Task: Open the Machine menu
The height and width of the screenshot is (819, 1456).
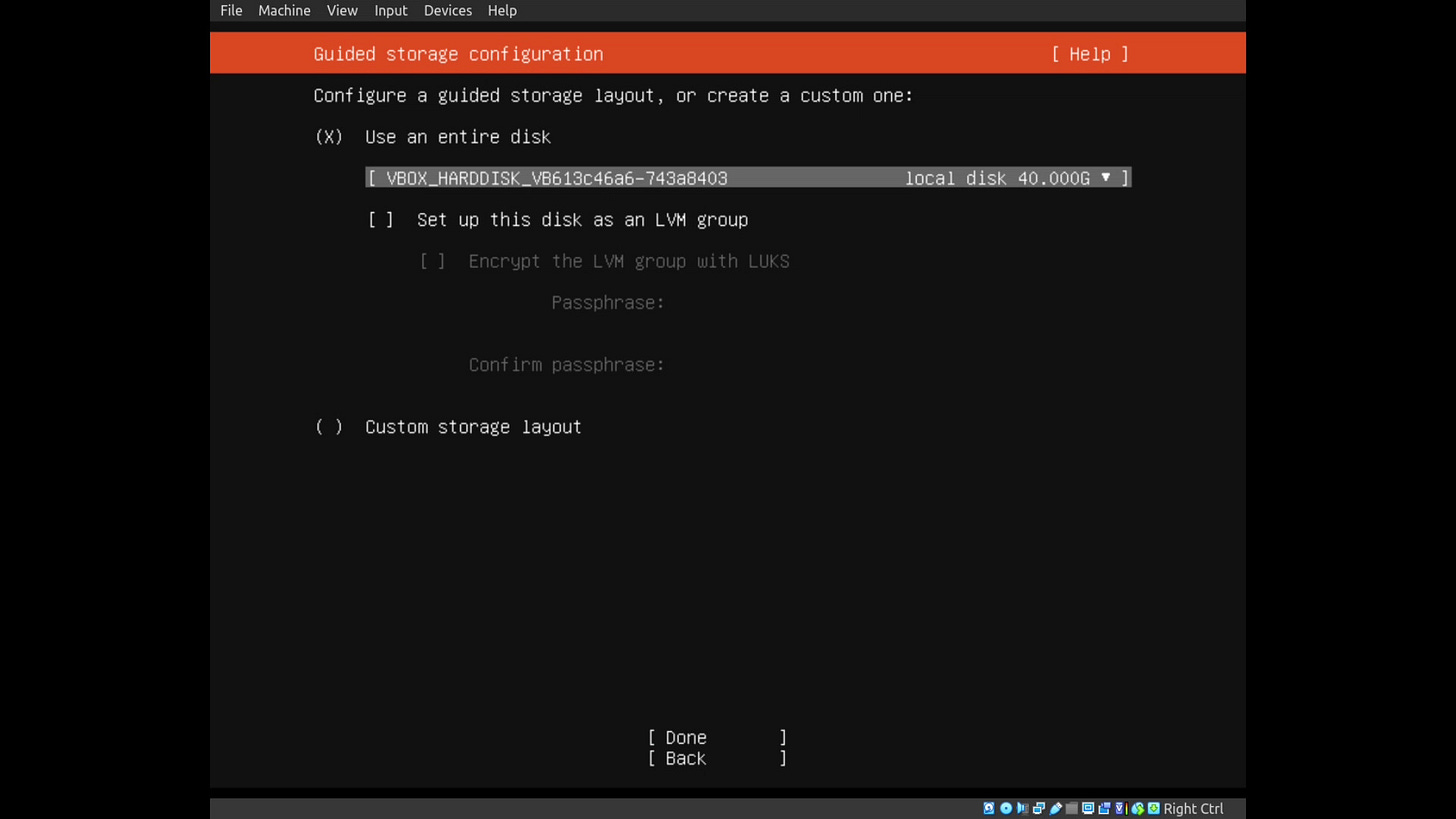Action: 284,10
